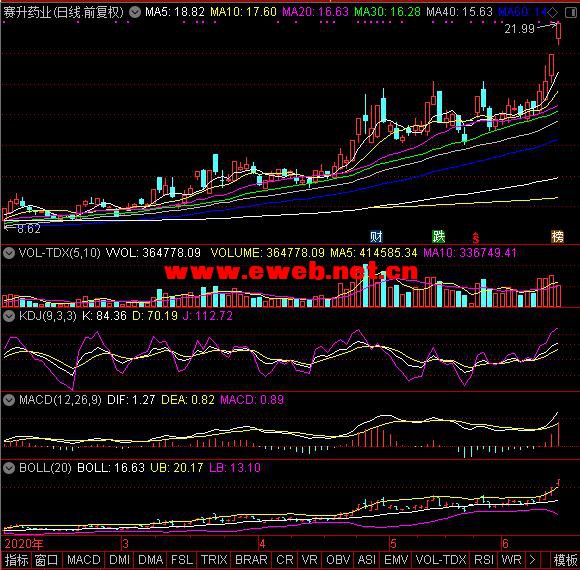This screenshot has width=580, height=570.
Task: Open the 窗口 window tab
Action: [46, 560]
